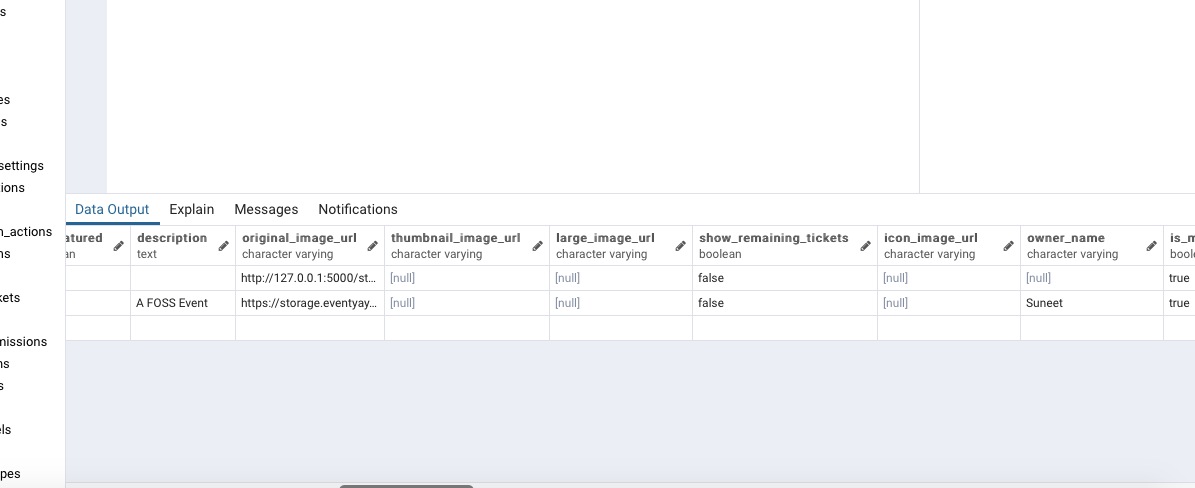Select the 'missions' item in the sidebar tree

click(x=24, y=342)
